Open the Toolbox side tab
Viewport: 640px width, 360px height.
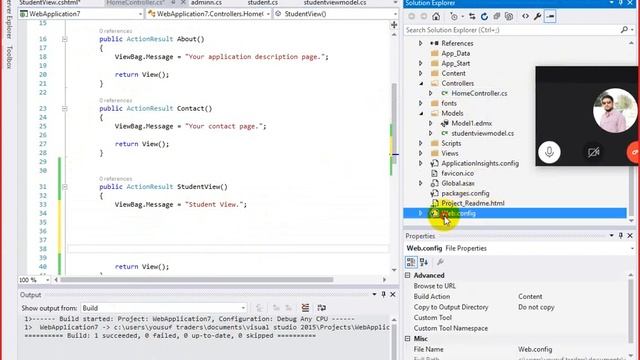click(9, 57)
